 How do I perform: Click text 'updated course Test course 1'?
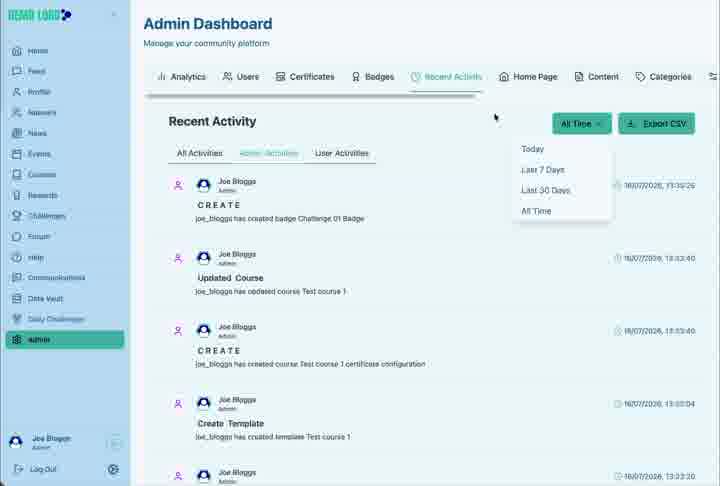coord(297,292)
